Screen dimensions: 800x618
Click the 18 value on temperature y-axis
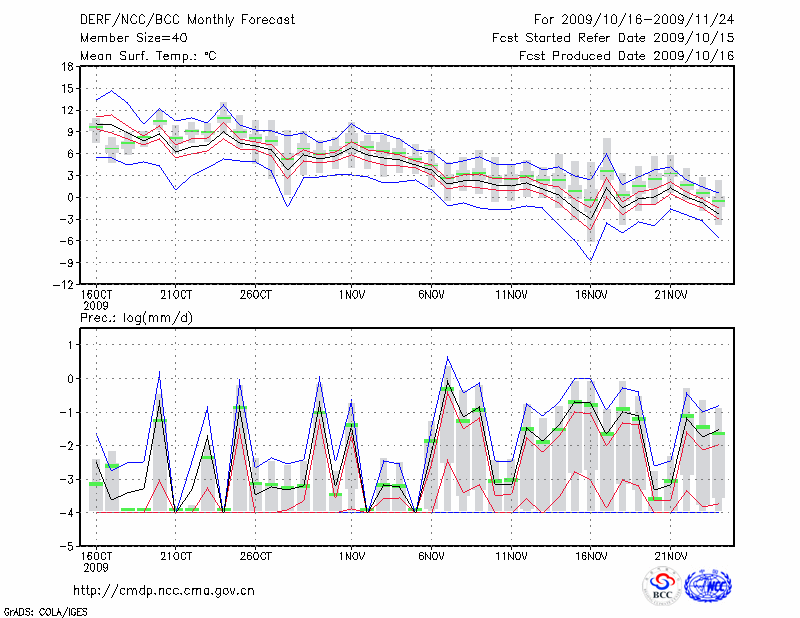[67, 67]
